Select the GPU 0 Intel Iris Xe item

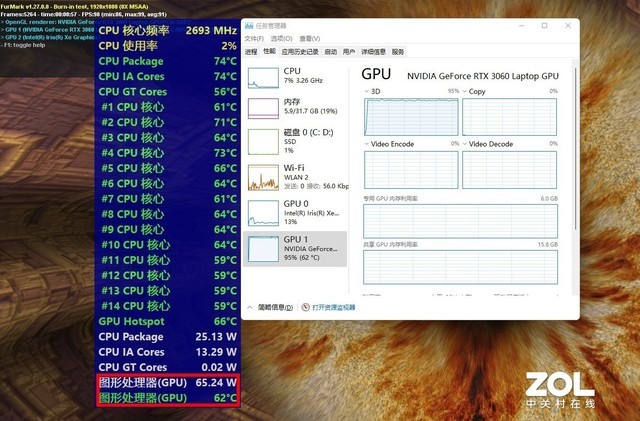[x=296, y=213]
